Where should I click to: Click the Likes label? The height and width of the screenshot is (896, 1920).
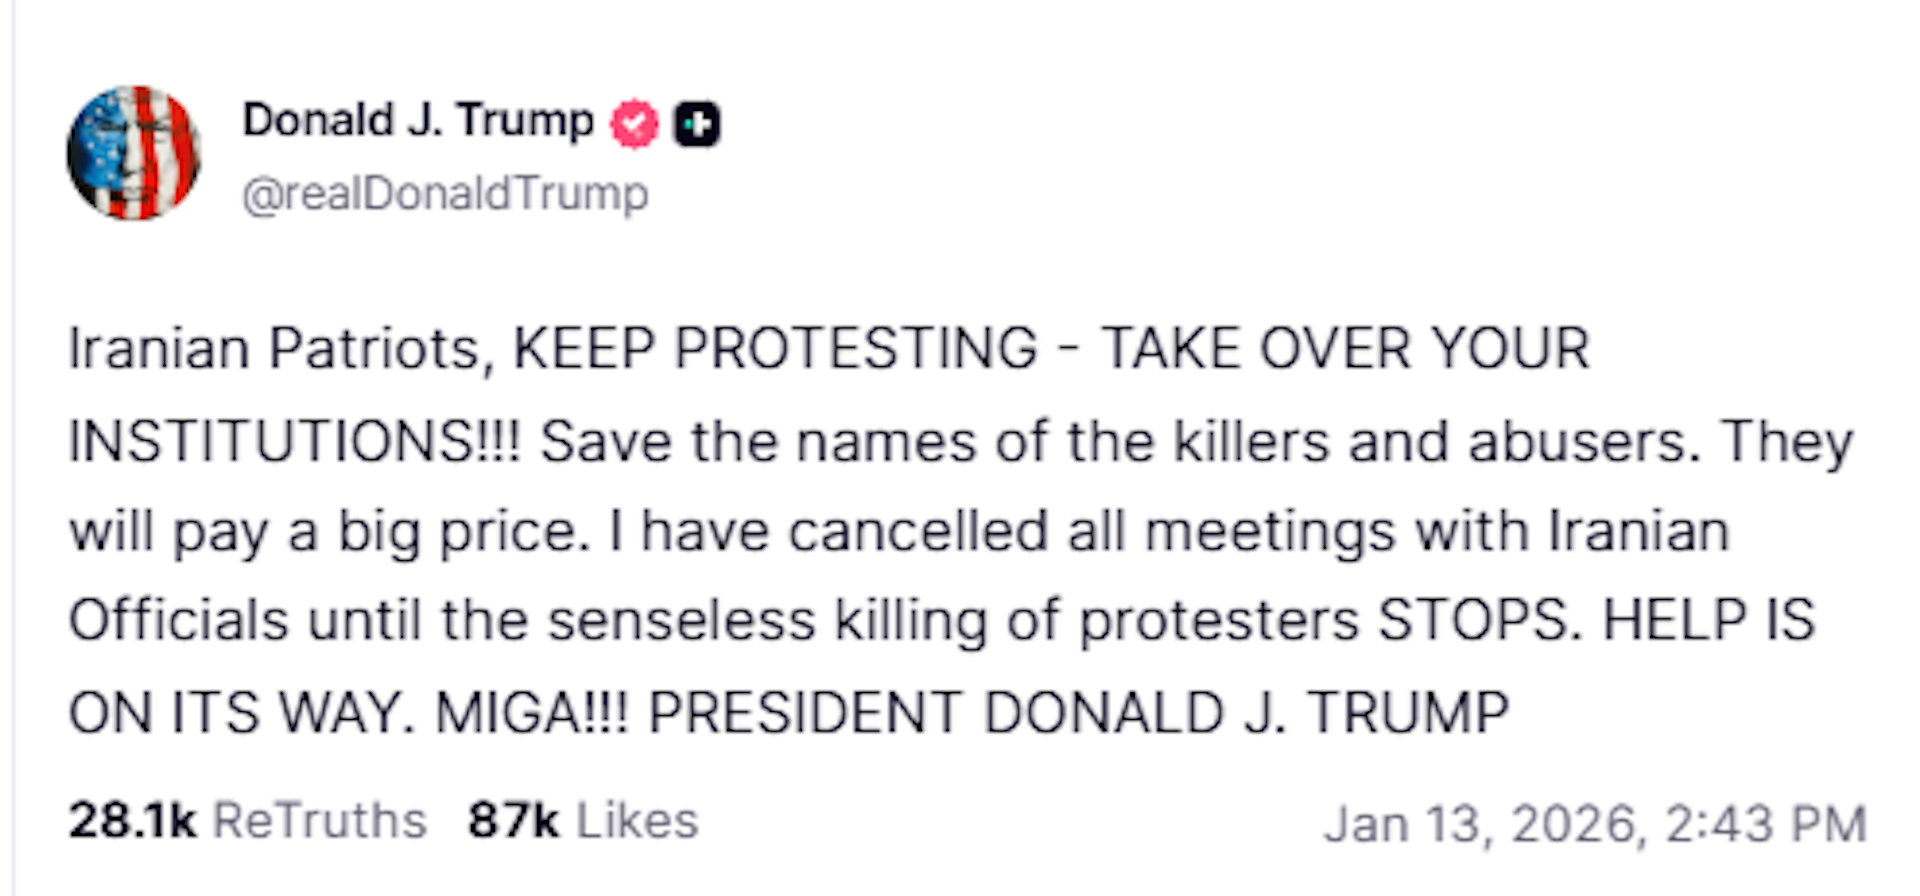pos(637,821)
